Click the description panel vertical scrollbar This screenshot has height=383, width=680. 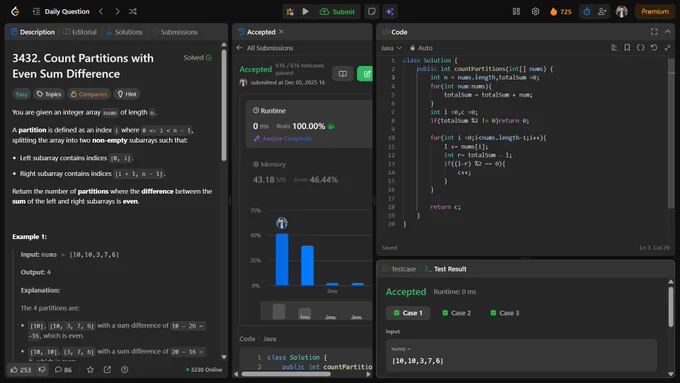(224, 105)
